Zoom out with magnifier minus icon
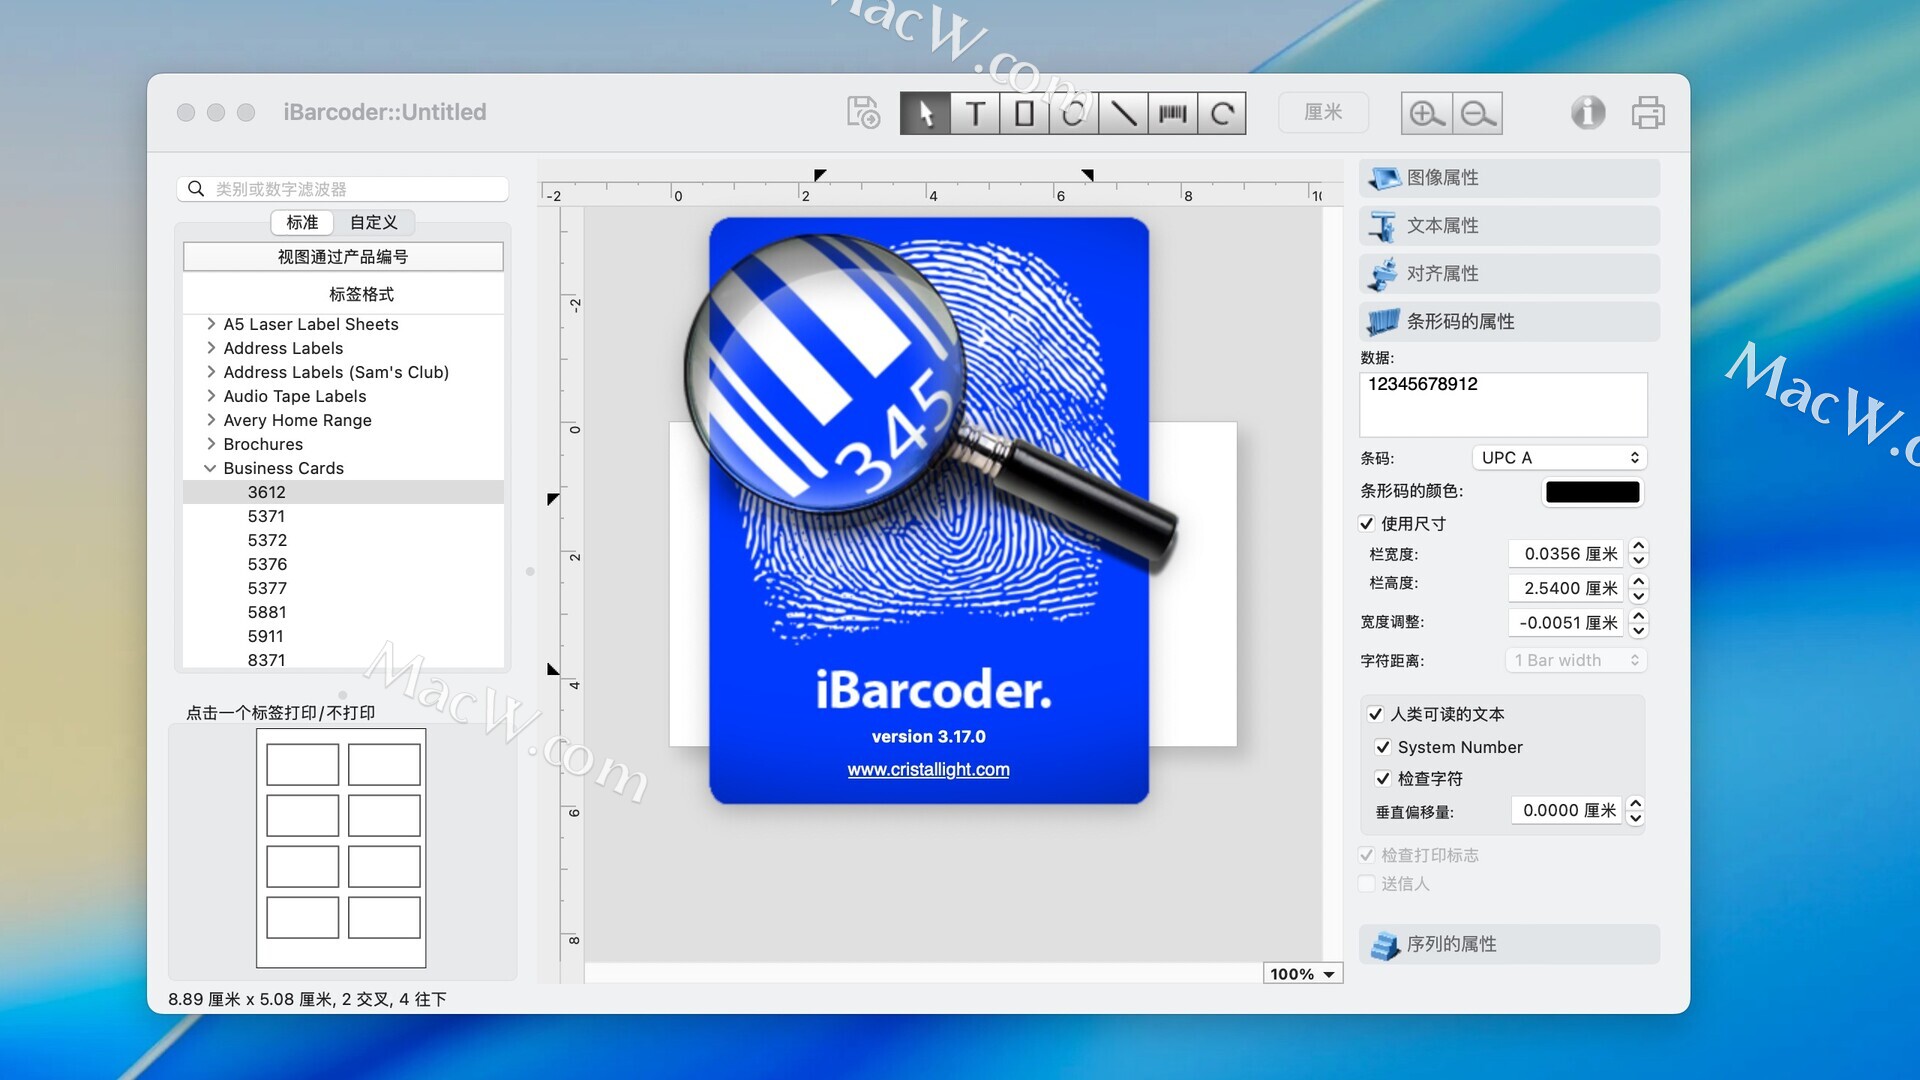 click(1477, 113)
